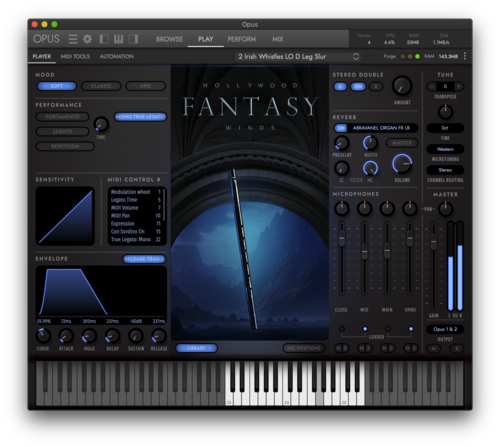Viewport: 500px width, 447px height.
Task: Click the envelope Decay knob
Action: (x=112, y=336)
